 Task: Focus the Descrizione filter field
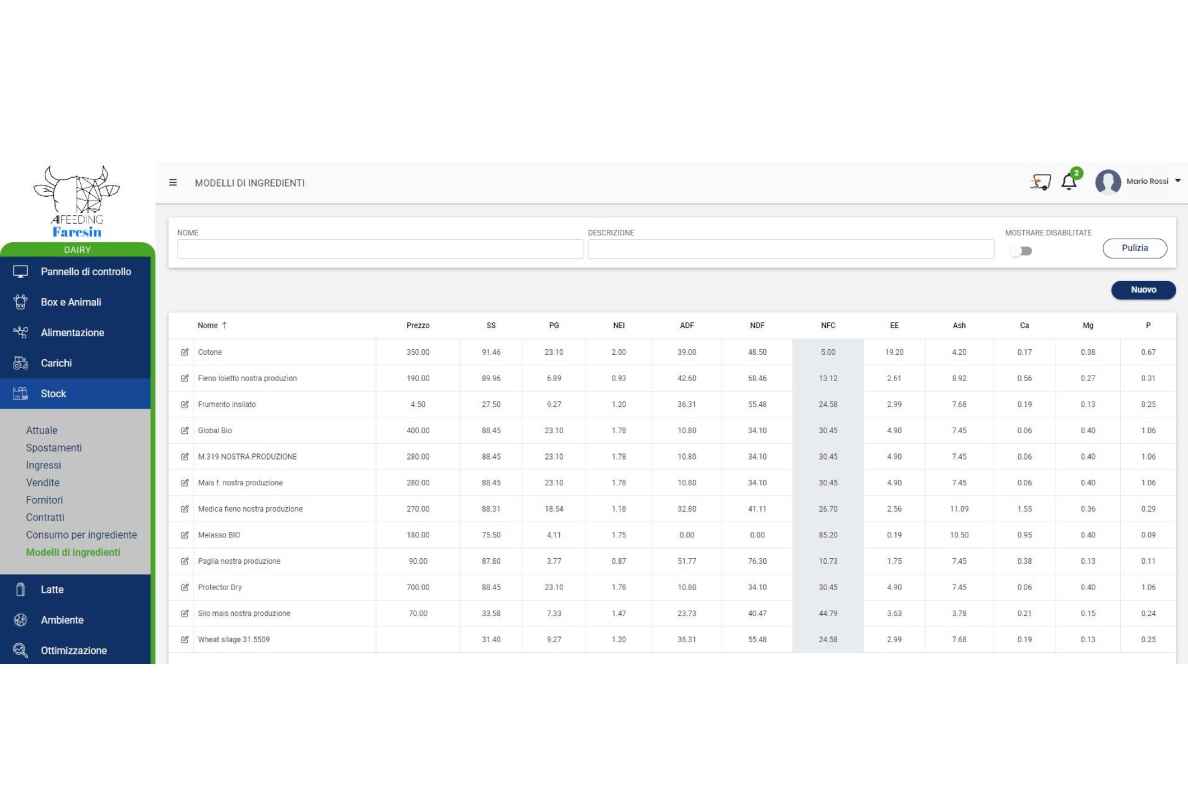click(x=791, y=249)
